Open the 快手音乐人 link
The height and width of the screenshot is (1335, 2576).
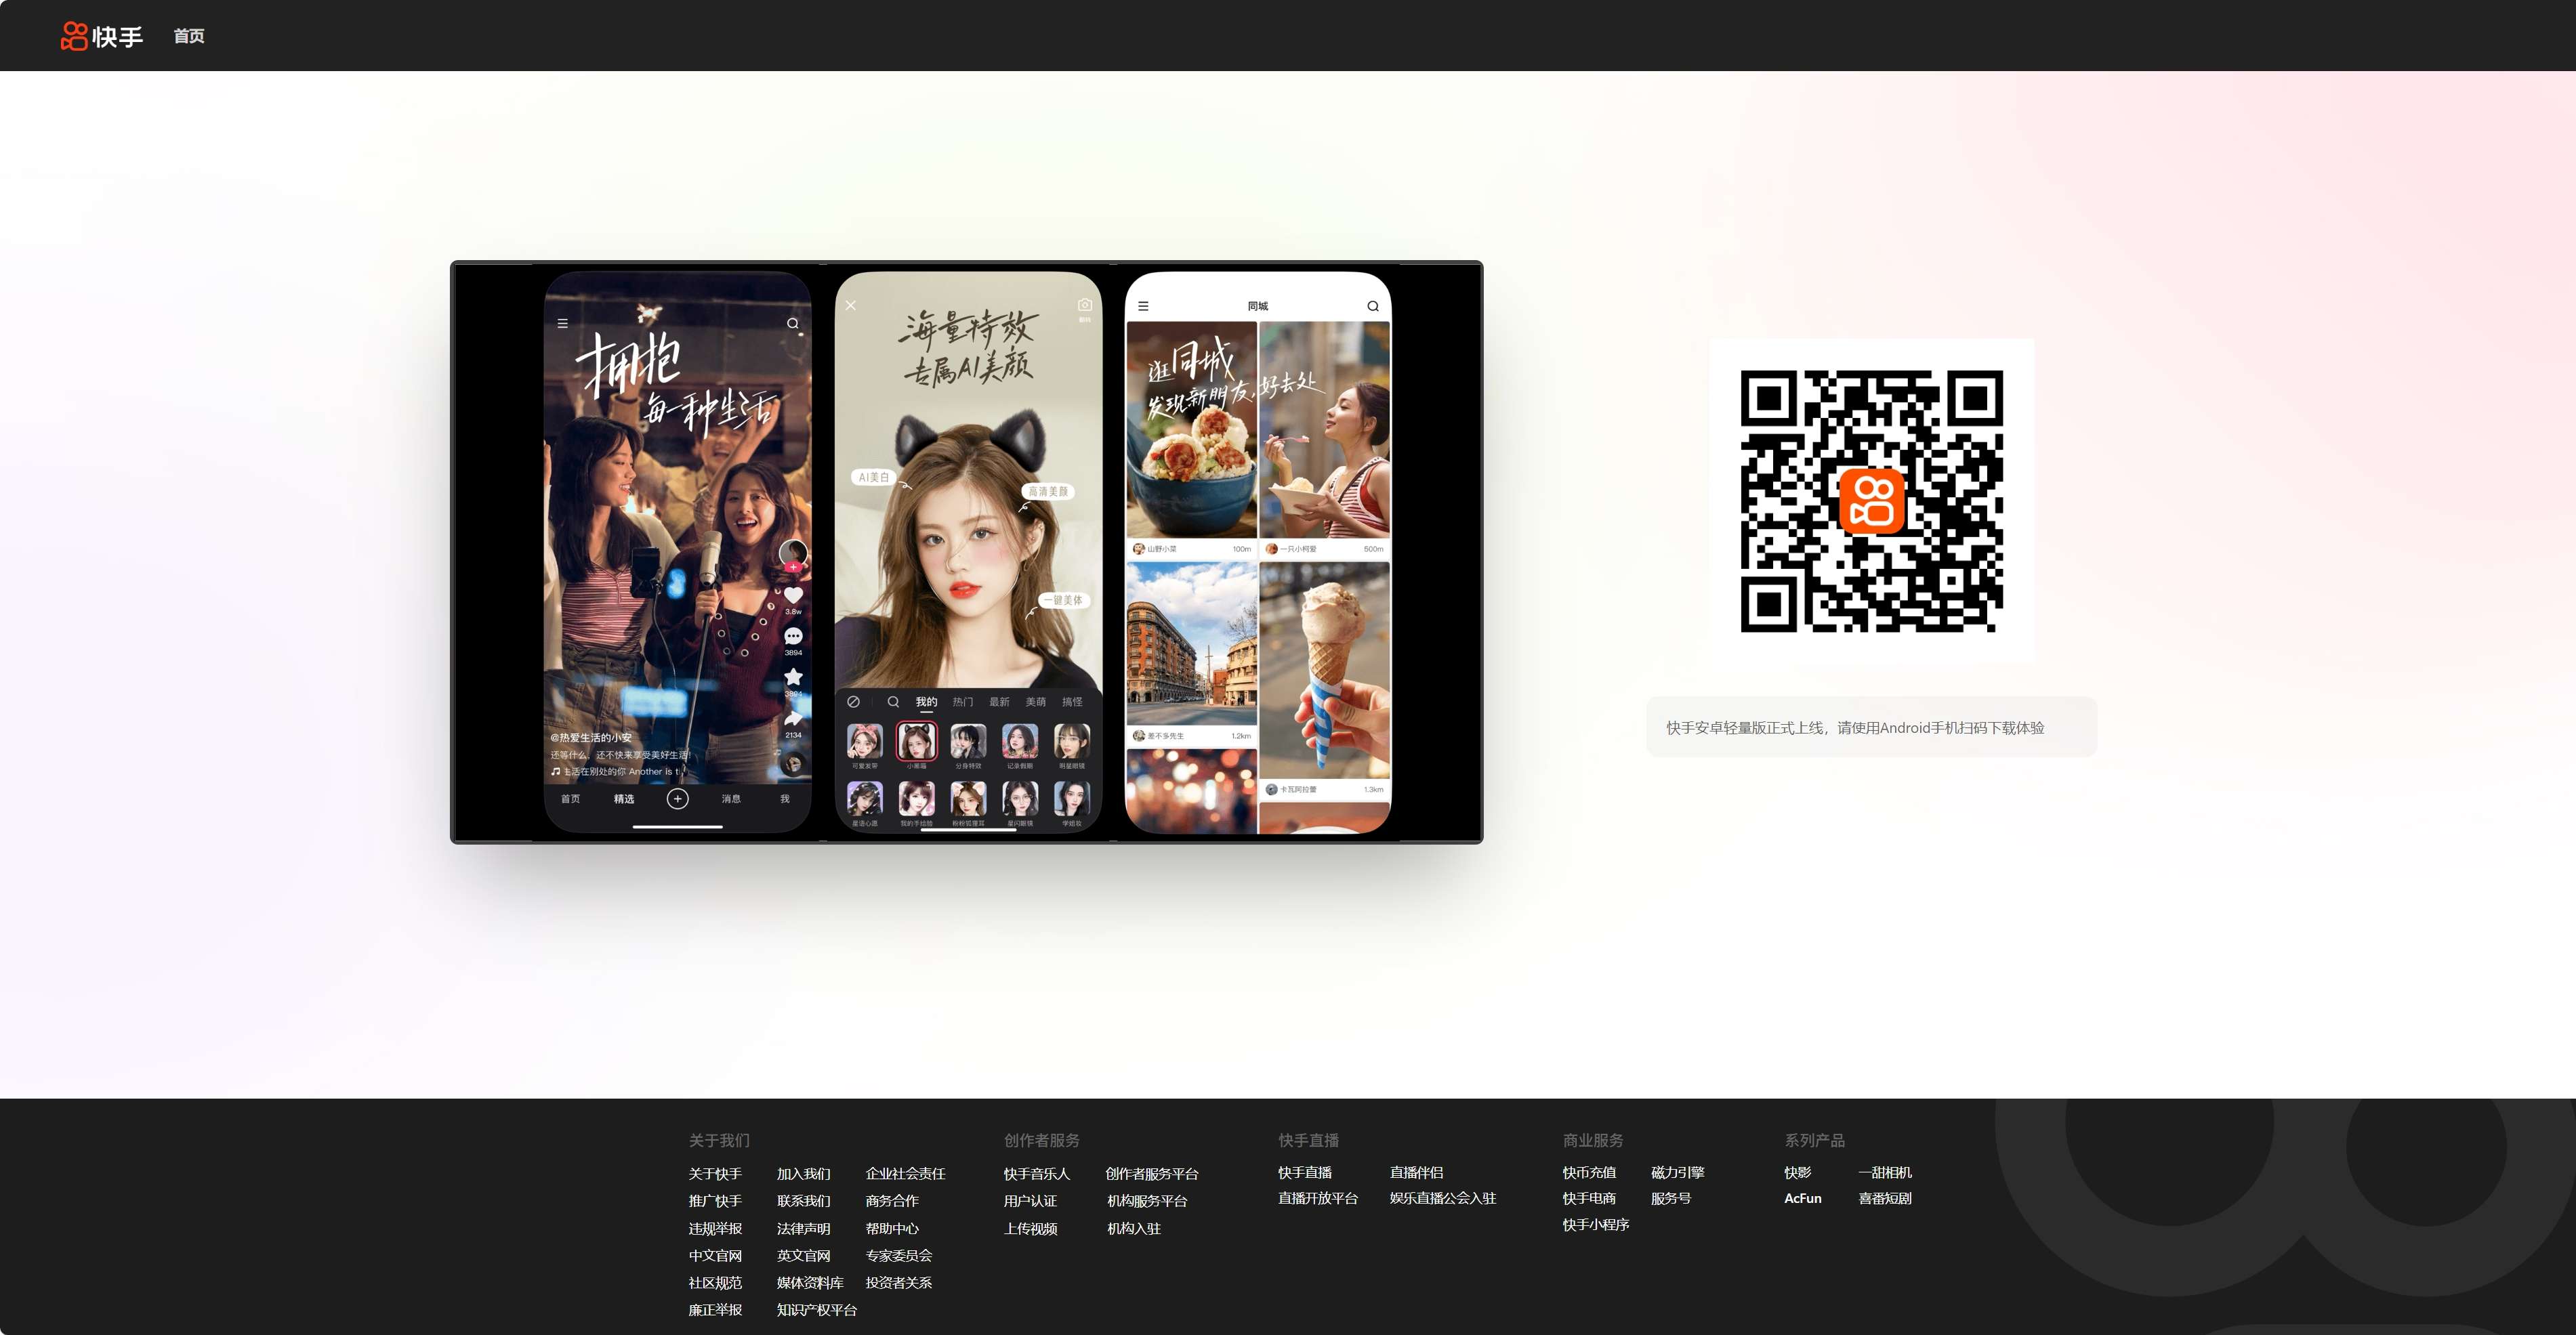click(1037, 1174)
